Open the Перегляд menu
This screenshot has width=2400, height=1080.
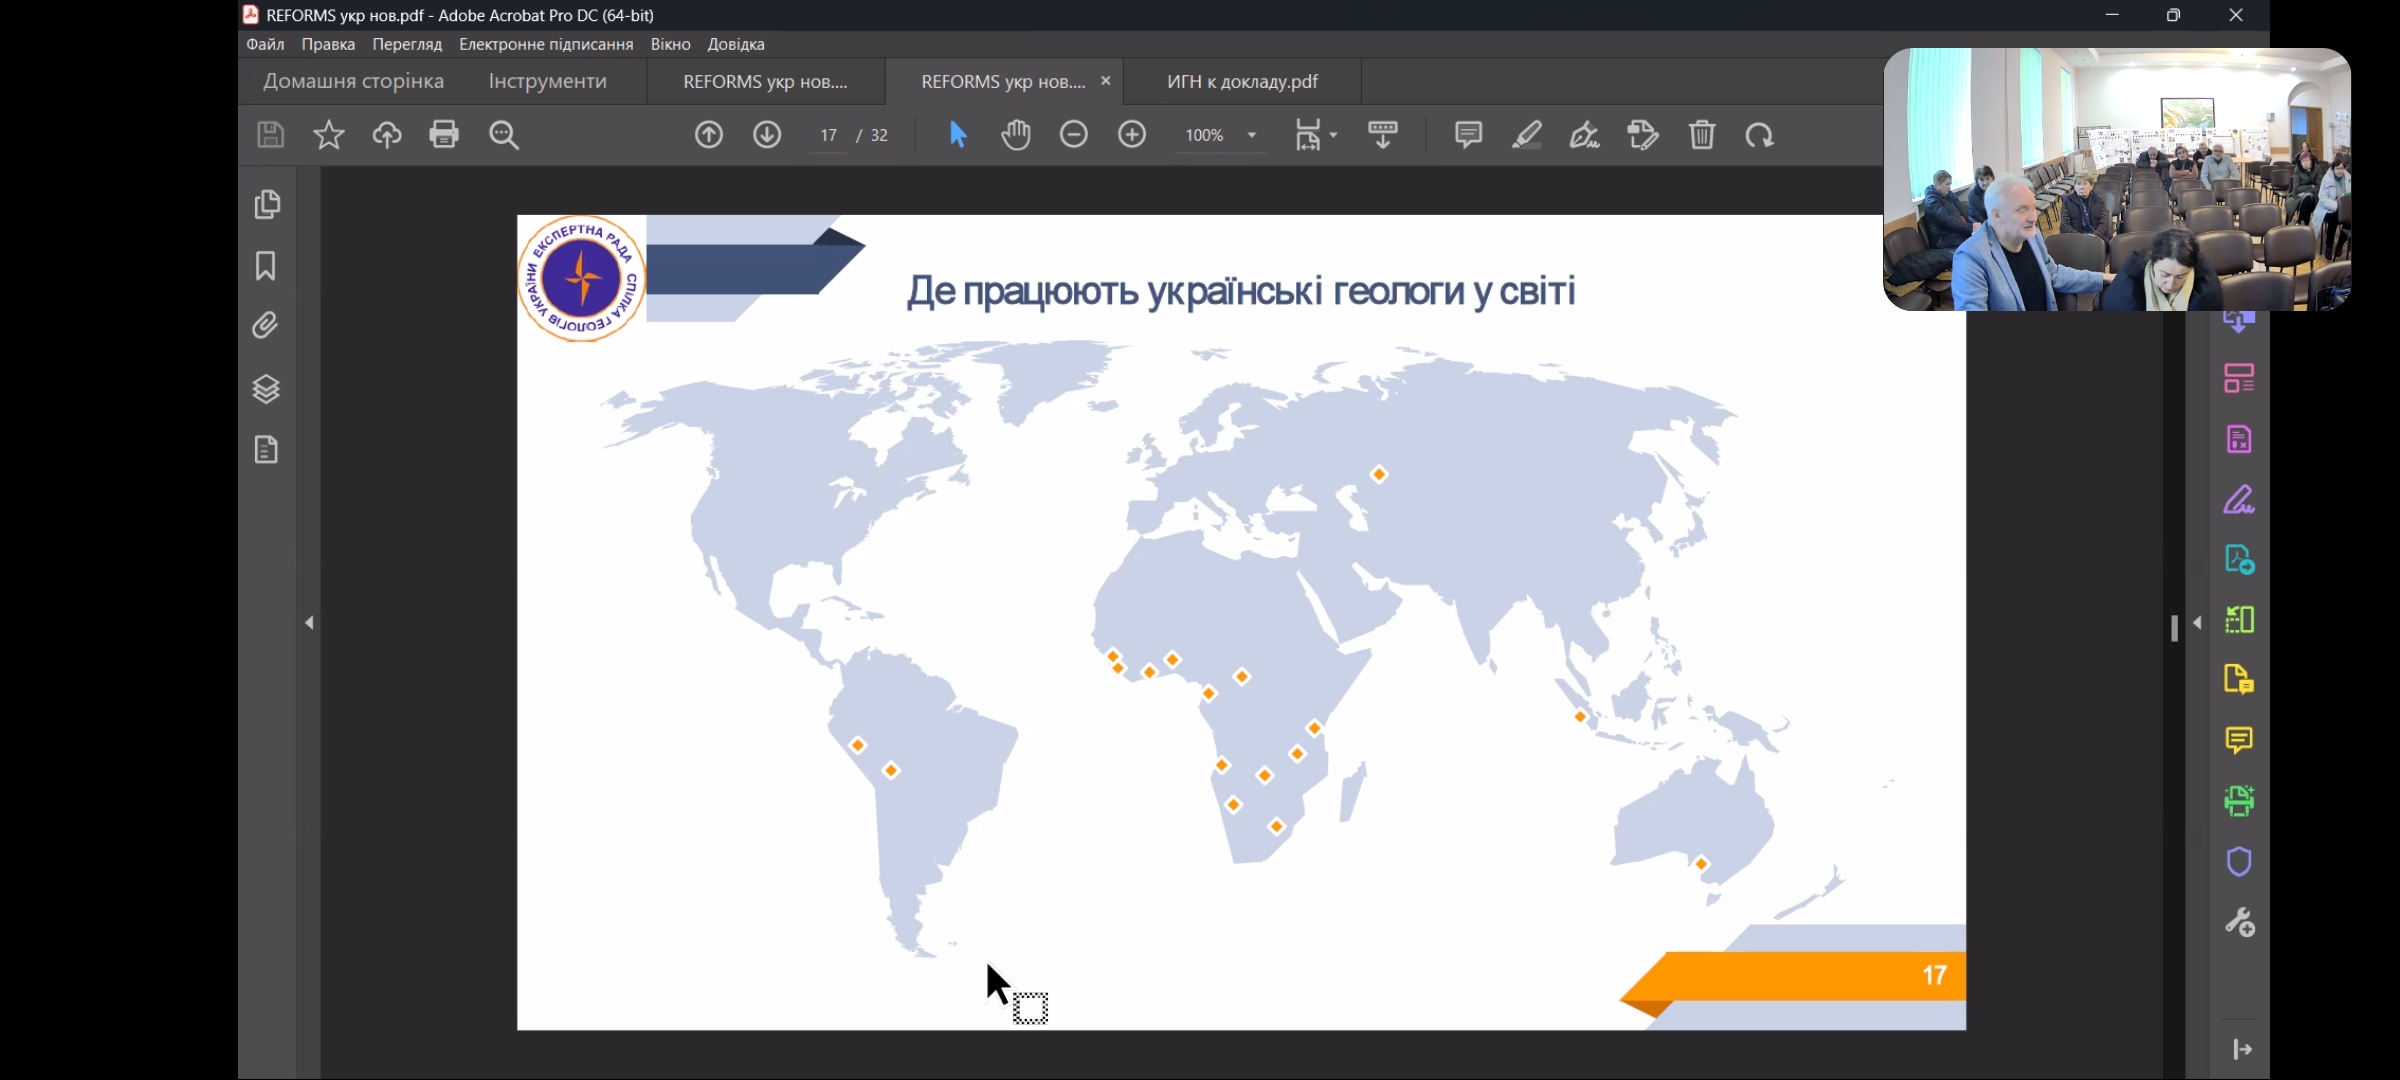point(406,44)
